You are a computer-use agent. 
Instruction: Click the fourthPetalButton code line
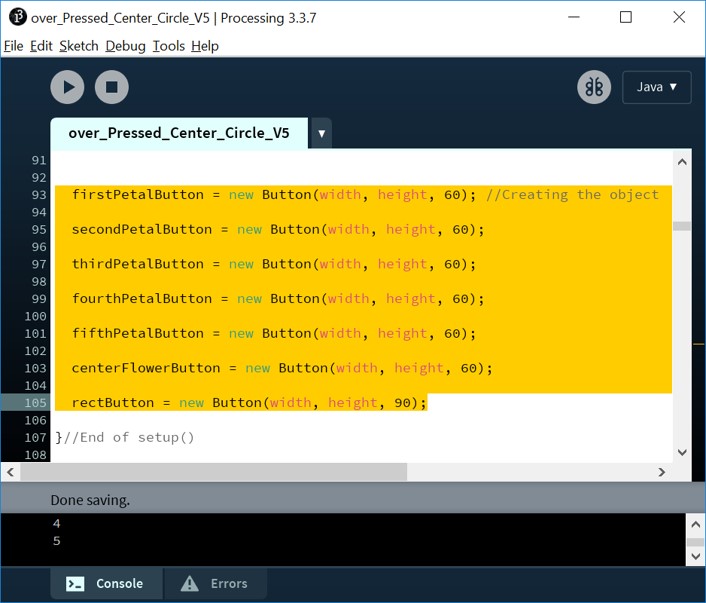(x=278, y=299)
